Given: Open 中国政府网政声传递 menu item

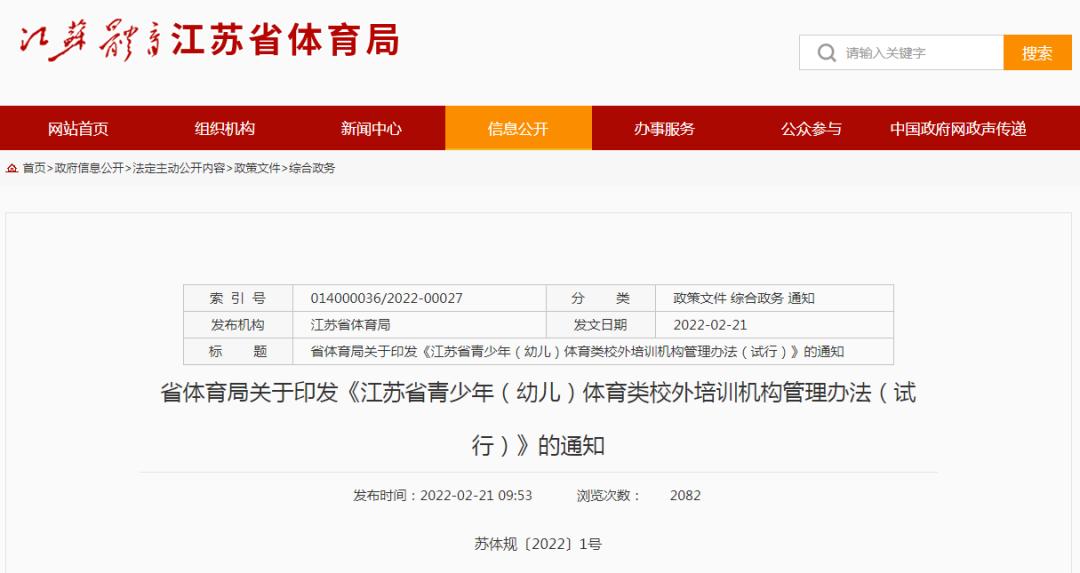Looking at the screenshot, I should coord(958,129).
